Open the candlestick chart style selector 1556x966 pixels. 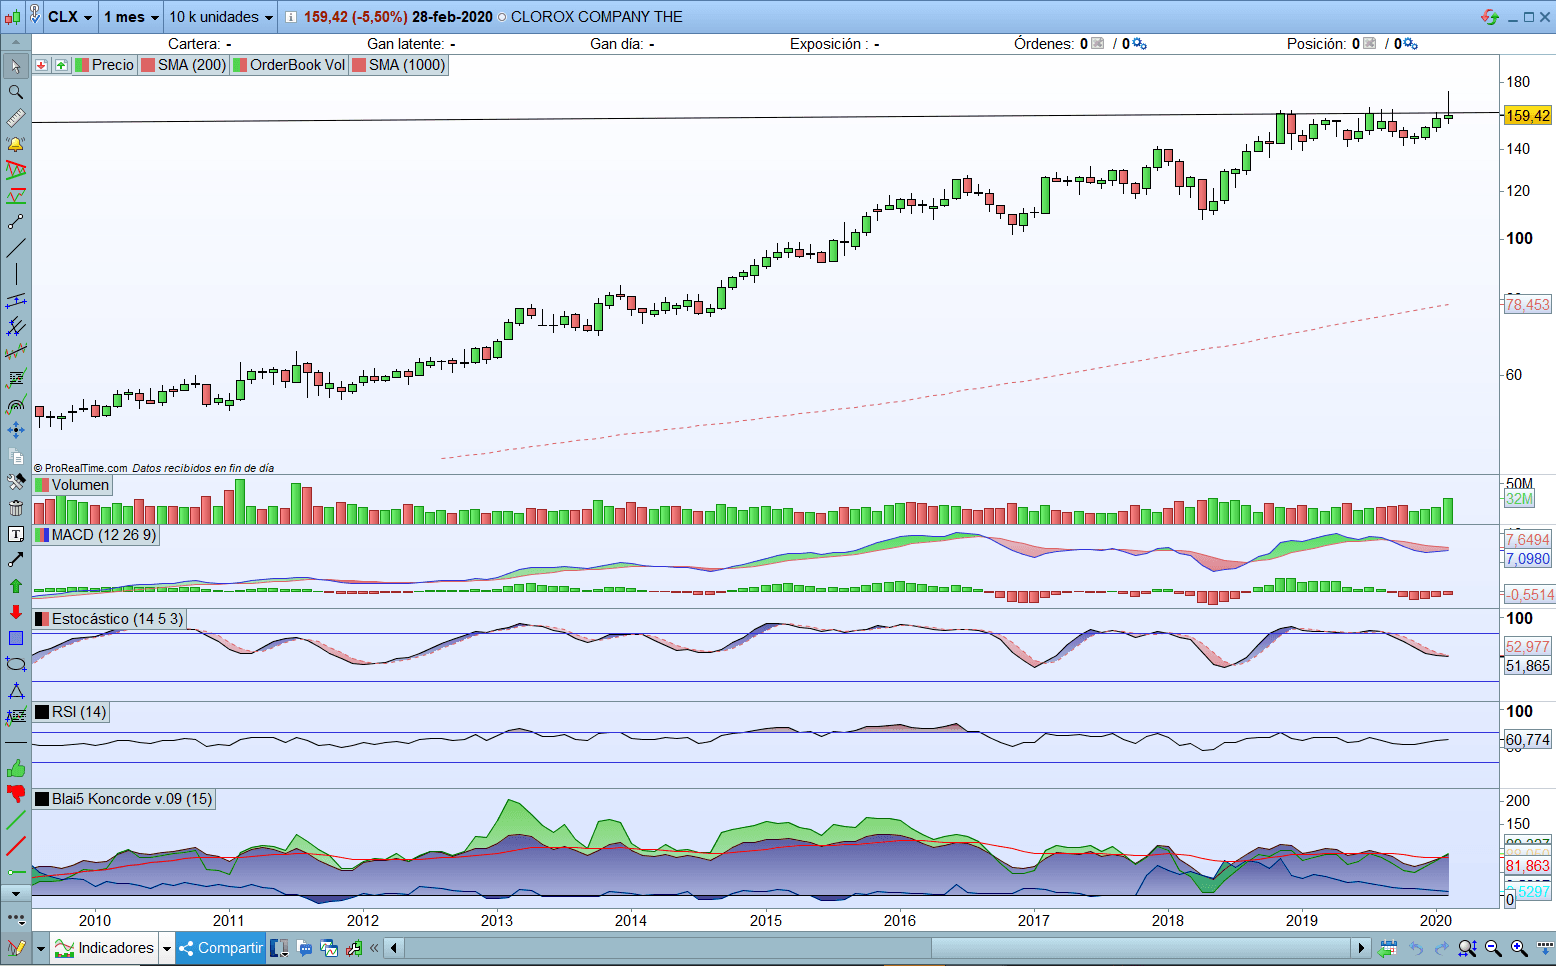click(13, 17)
